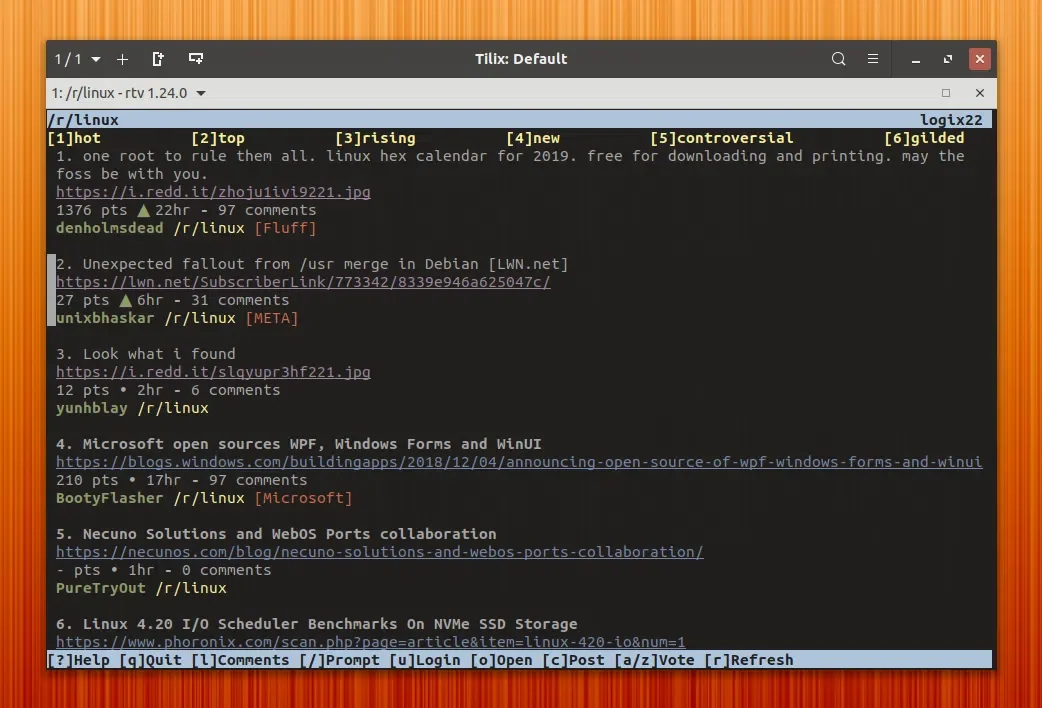Open search with the magnifier icon

(838, 59)
